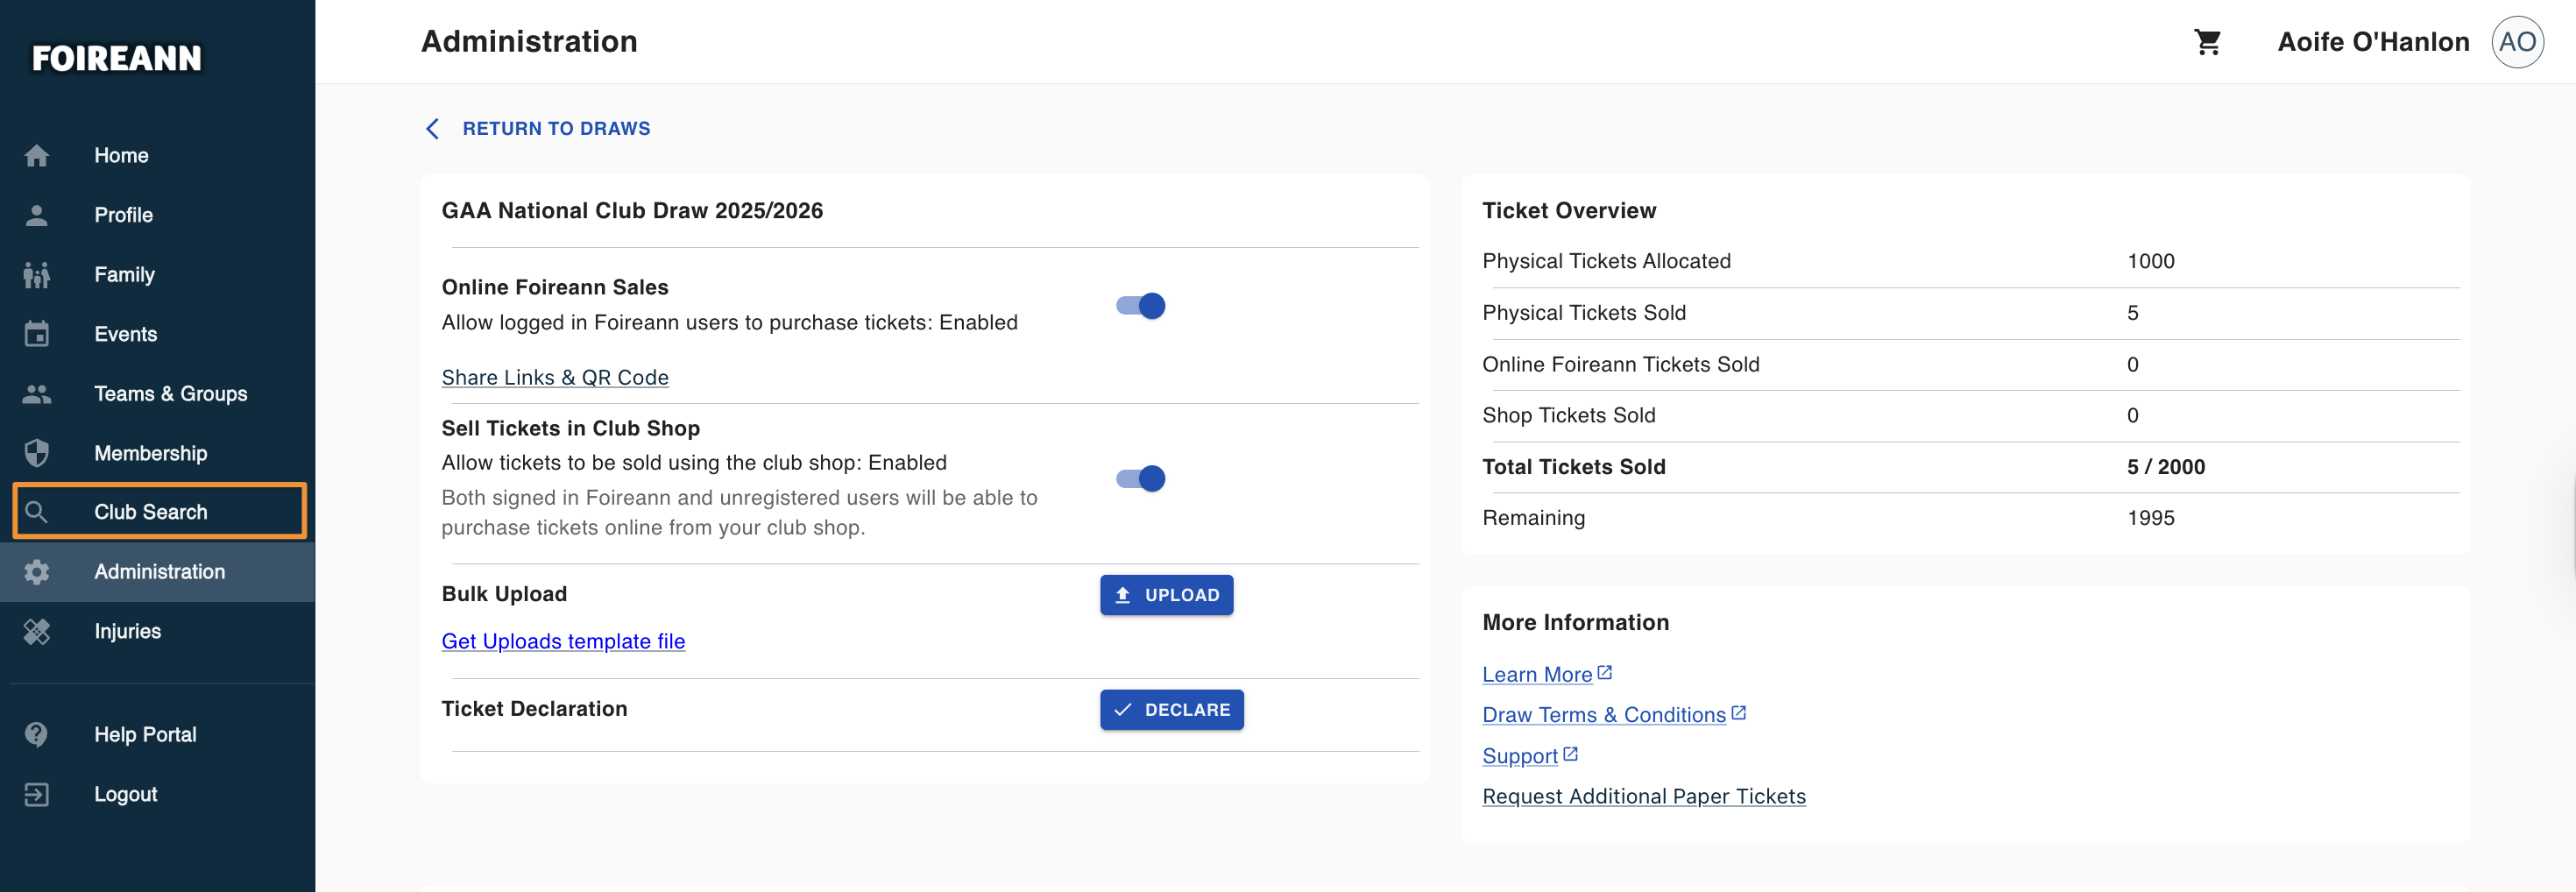
Task: Open the shopping cart icon
Action: (x=2207, y=42)
